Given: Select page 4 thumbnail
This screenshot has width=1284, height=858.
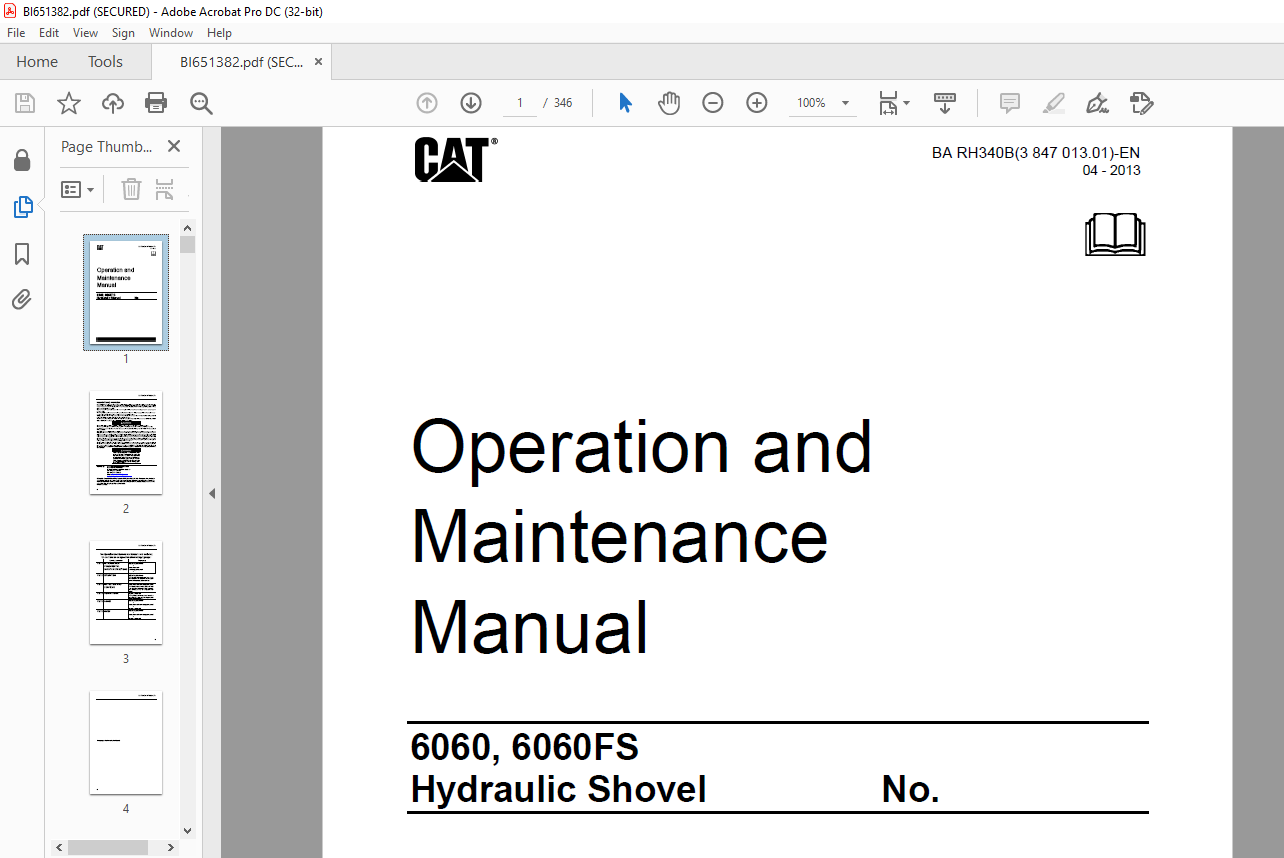Looking at the screenshot, I should (x=126, y=742).
